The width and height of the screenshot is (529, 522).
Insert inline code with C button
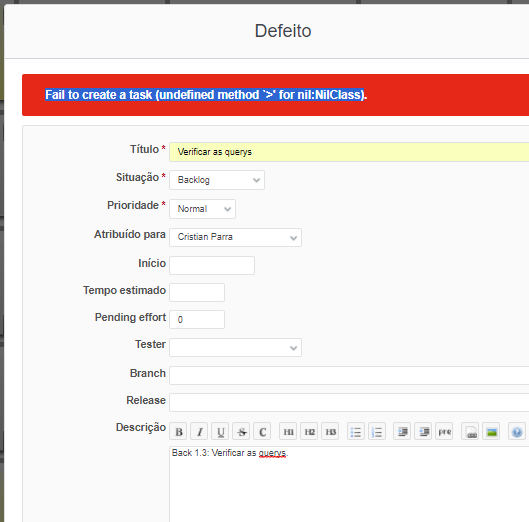pyautogui.click(x=262, y=431)
